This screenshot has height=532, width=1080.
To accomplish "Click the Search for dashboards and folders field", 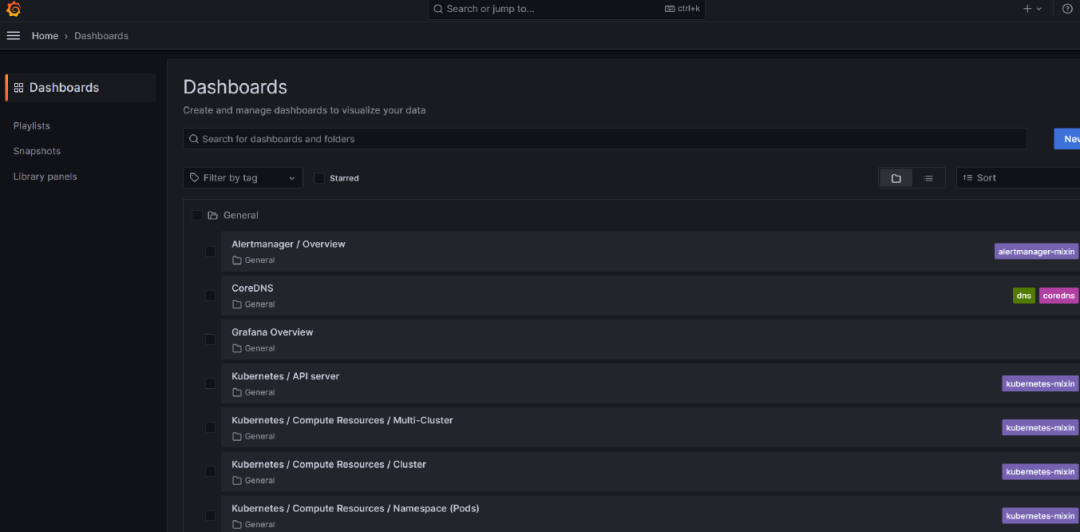I will coord(605,139).
